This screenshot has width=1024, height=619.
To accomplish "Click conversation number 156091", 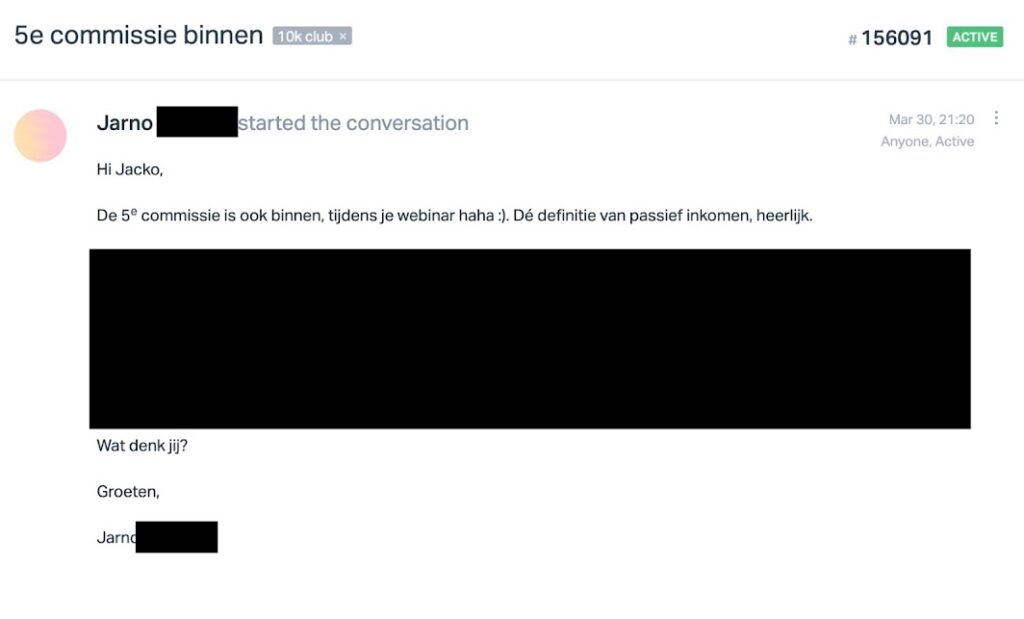I will [x=896, y=38].
